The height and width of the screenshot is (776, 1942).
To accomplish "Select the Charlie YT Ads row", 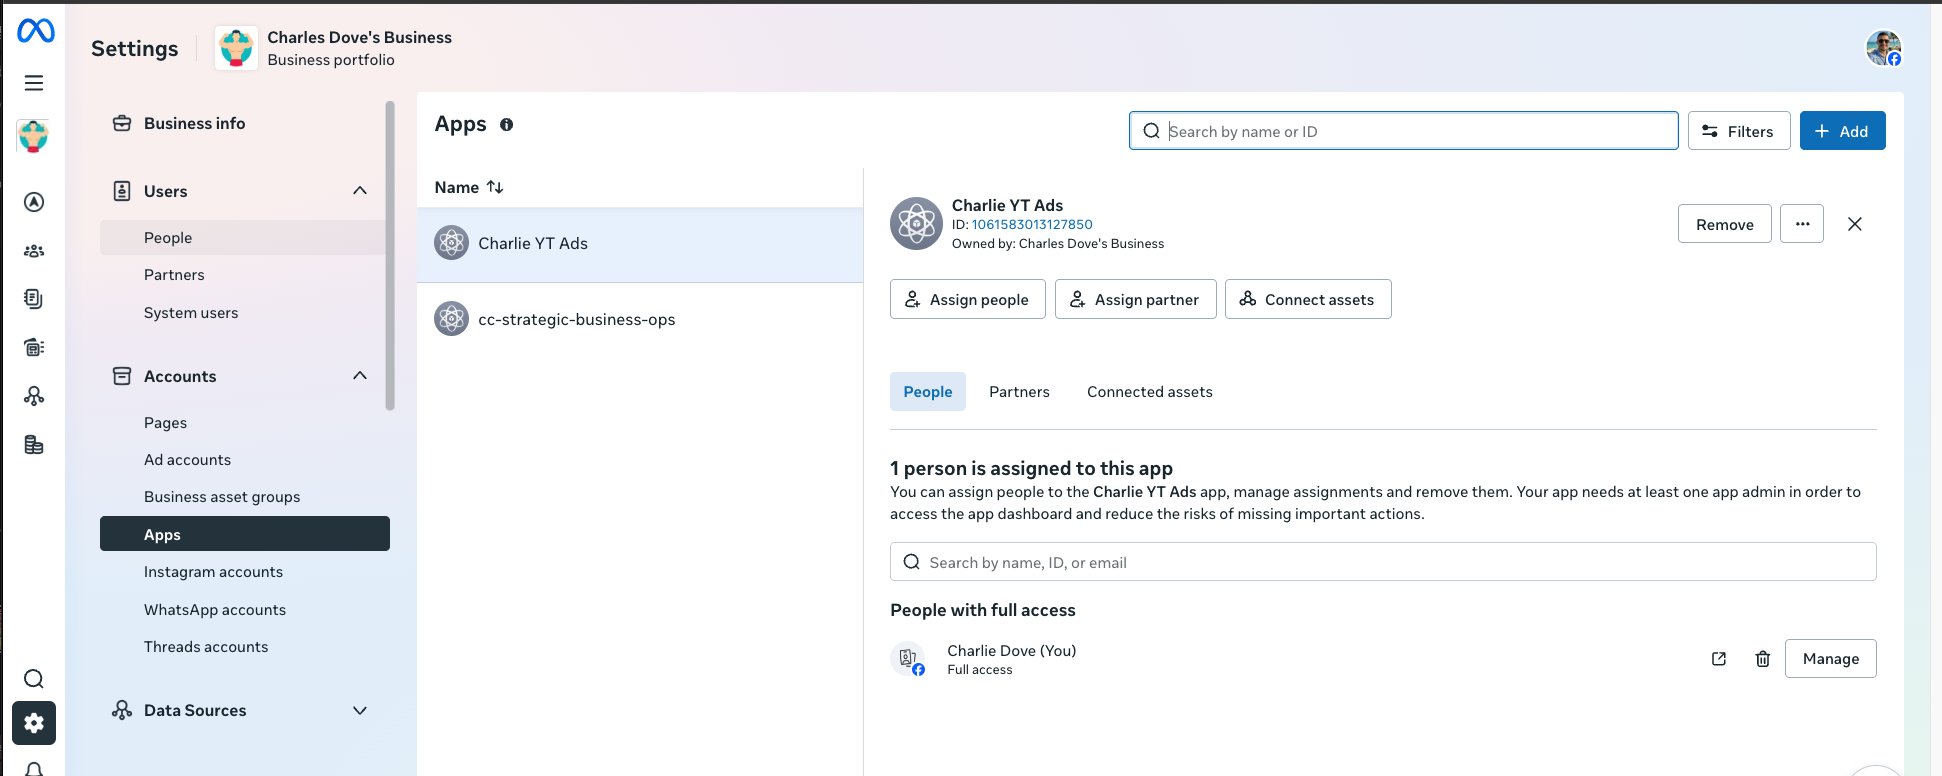I will (x=640, y=244).
